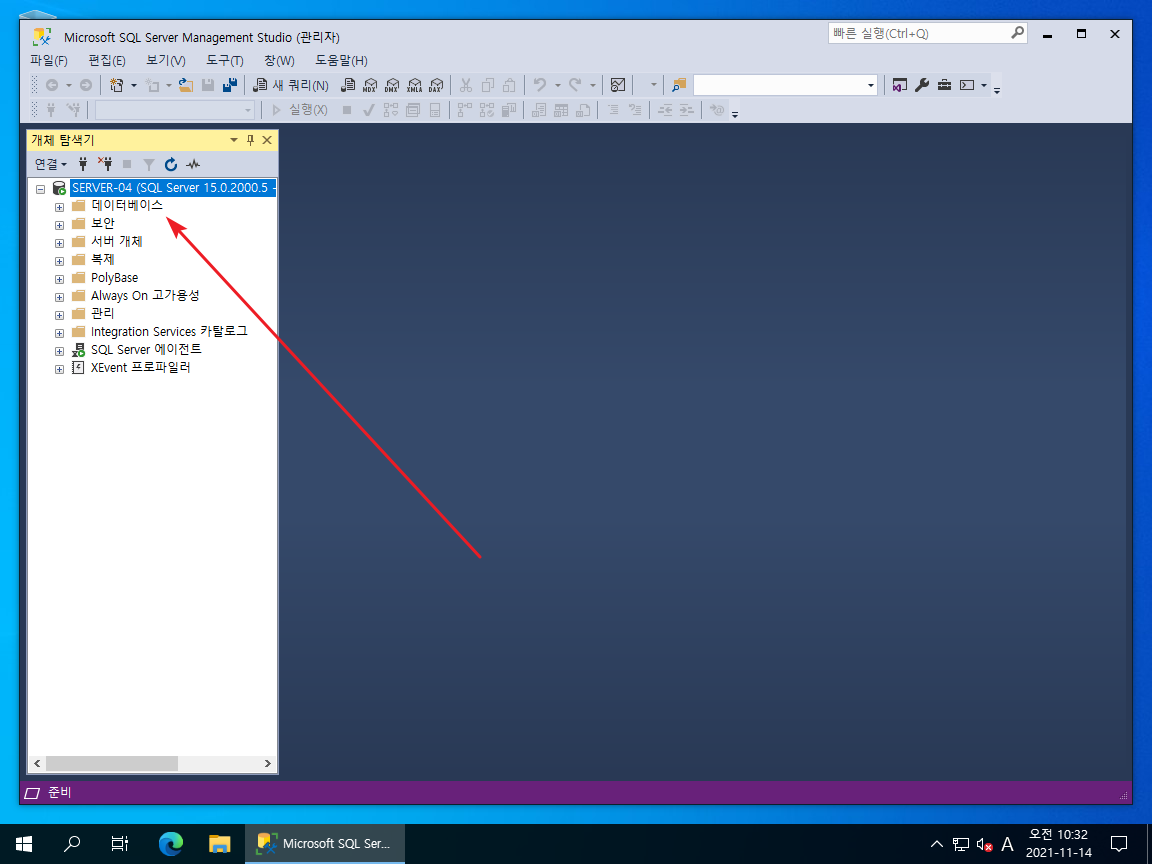Click the quick launch search magnifier icon

(1017, 33)
